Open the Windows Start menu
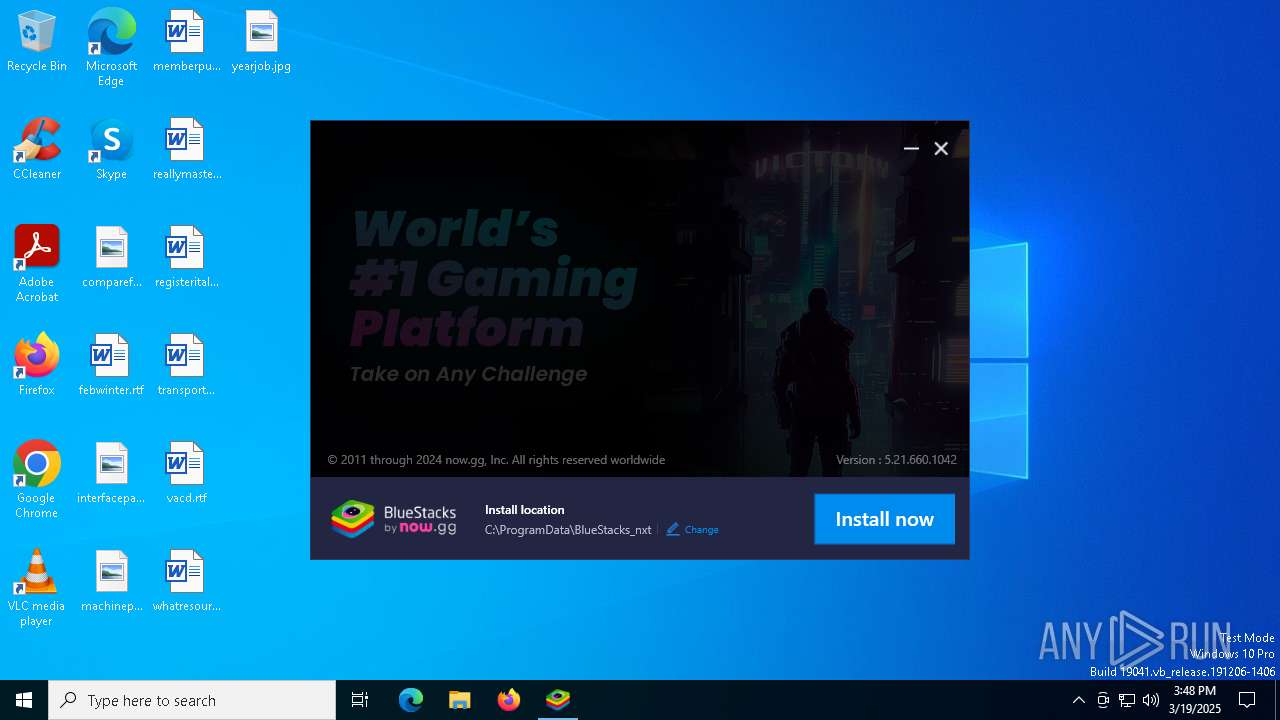Viewport: 1280px width, 720px height. click(24, 700)
